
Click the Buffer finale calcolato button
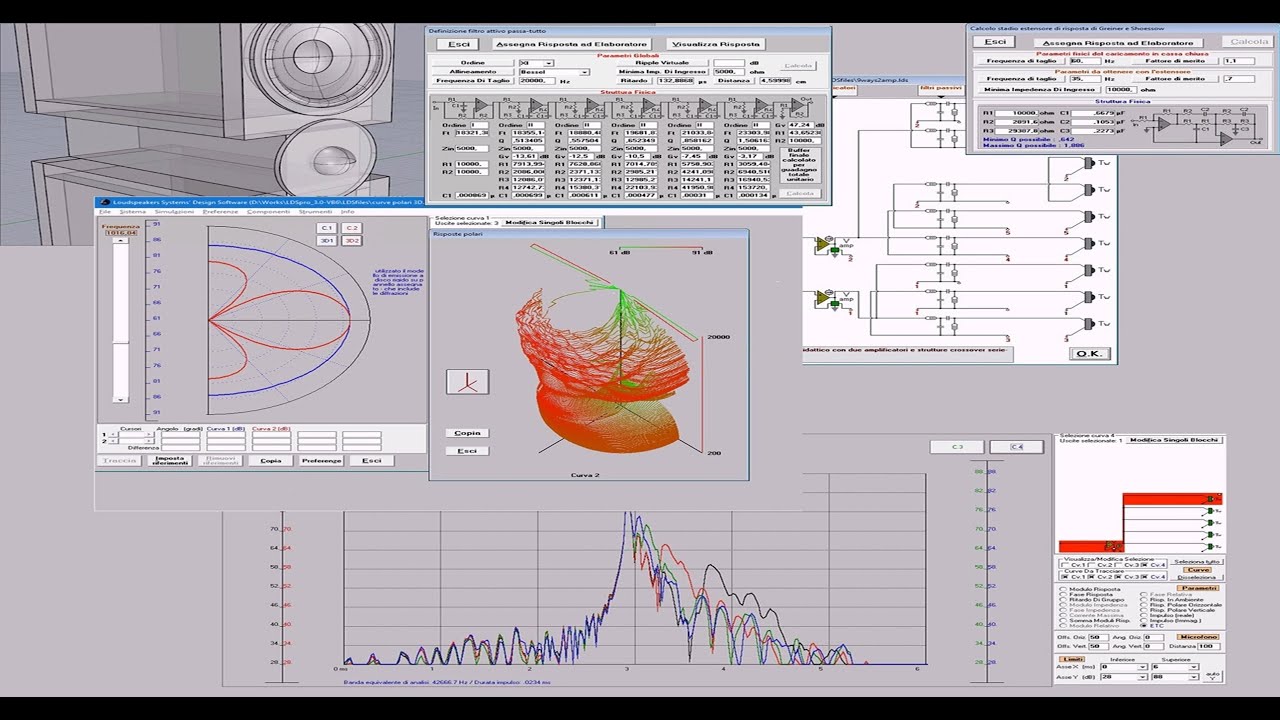(x=799, y=163)
